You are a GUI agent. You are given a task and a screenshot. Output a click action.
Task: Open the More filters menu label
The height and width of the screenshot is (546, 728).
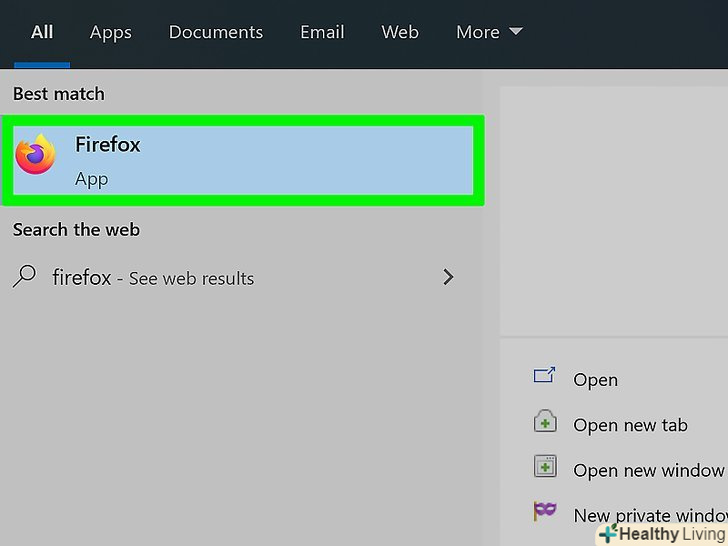(x=478, y=32)
